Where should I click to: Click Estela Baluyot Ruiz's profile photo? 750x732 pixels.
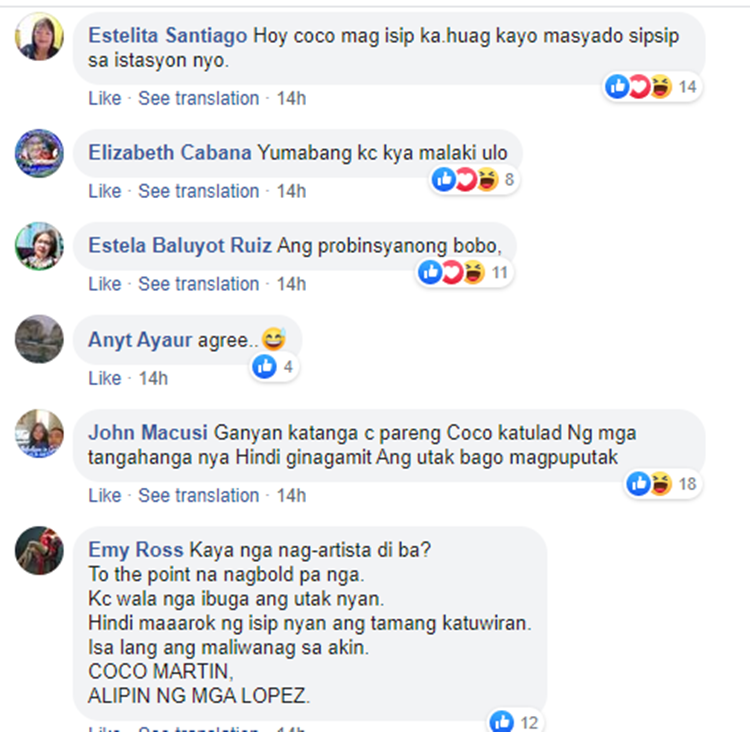click(39, 246)
